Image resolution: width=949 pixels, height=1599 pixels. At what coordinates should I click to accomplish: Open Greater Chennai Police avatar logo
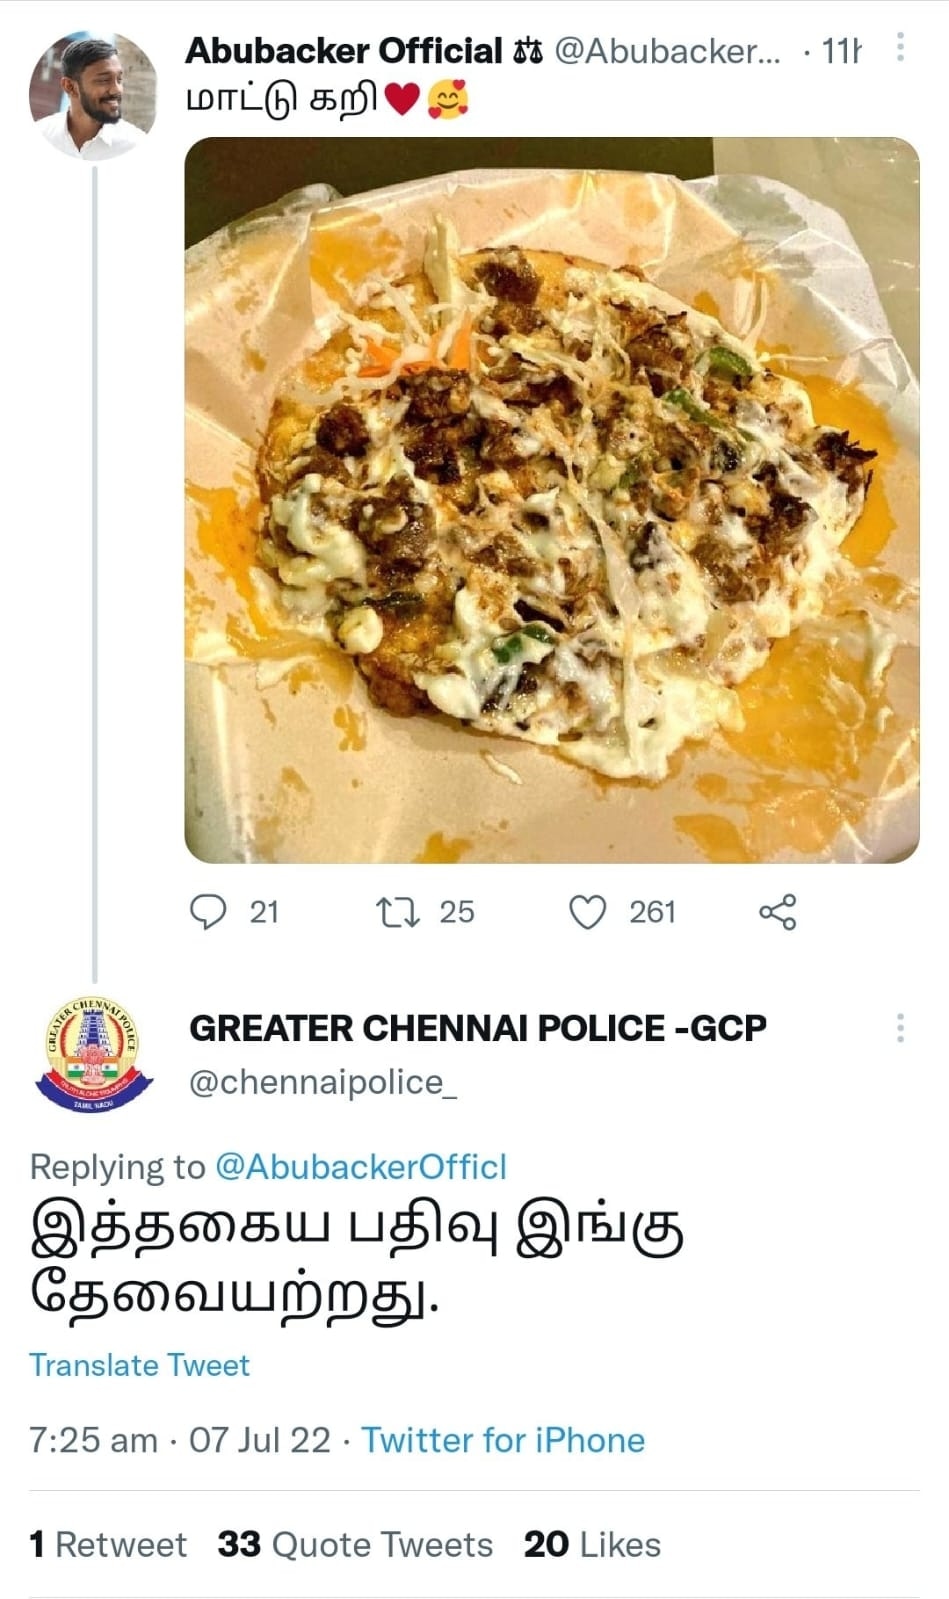(94, 1054)
